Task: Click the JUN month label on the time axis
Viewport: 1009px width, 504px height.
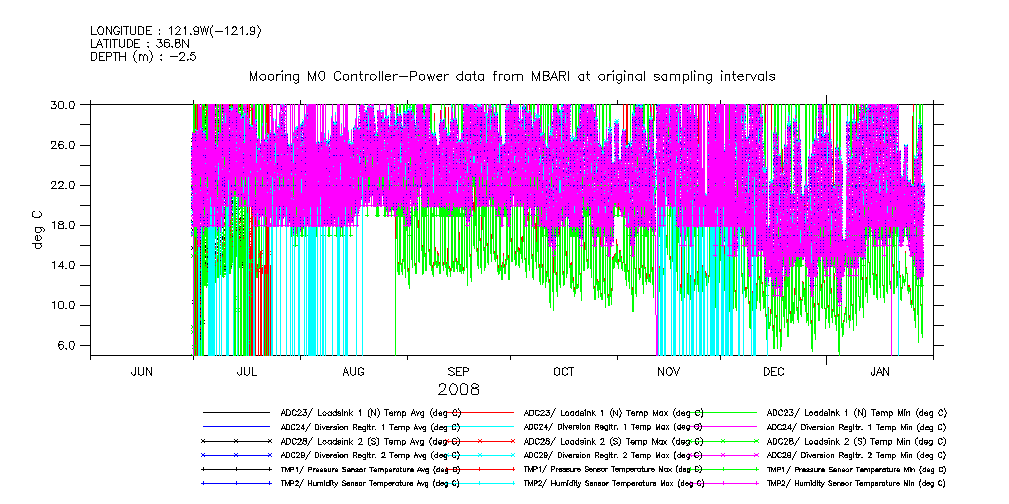Action: click(142, 371)
